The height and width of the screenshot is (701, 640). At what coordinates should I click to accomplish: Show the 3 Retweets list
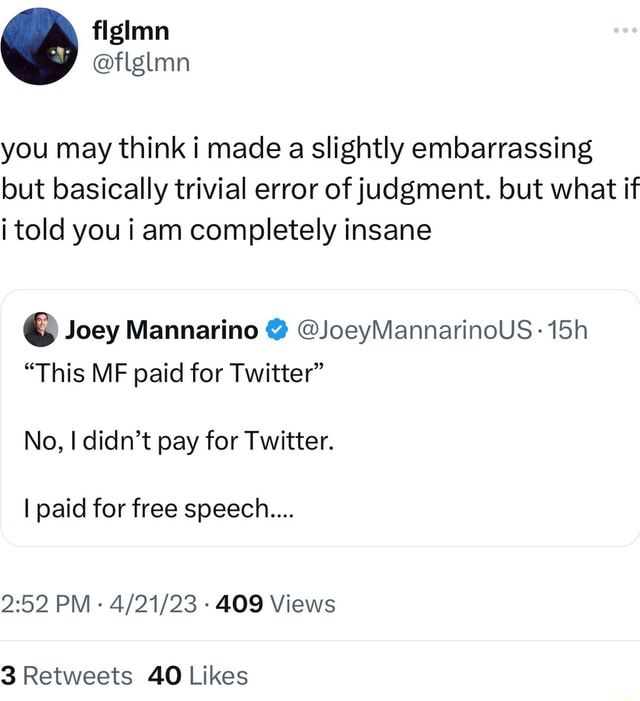point(66,676)
